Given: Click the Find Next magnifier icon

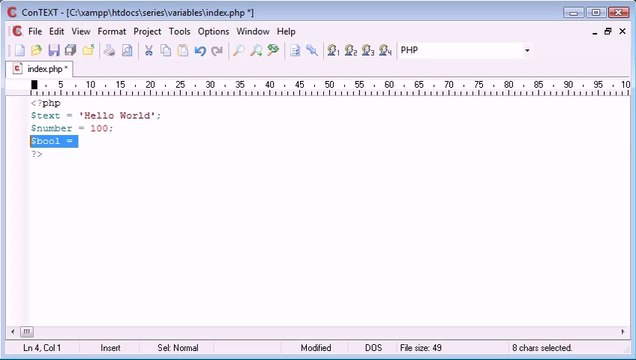Looking at the screenshot, I should coord(256,50).
